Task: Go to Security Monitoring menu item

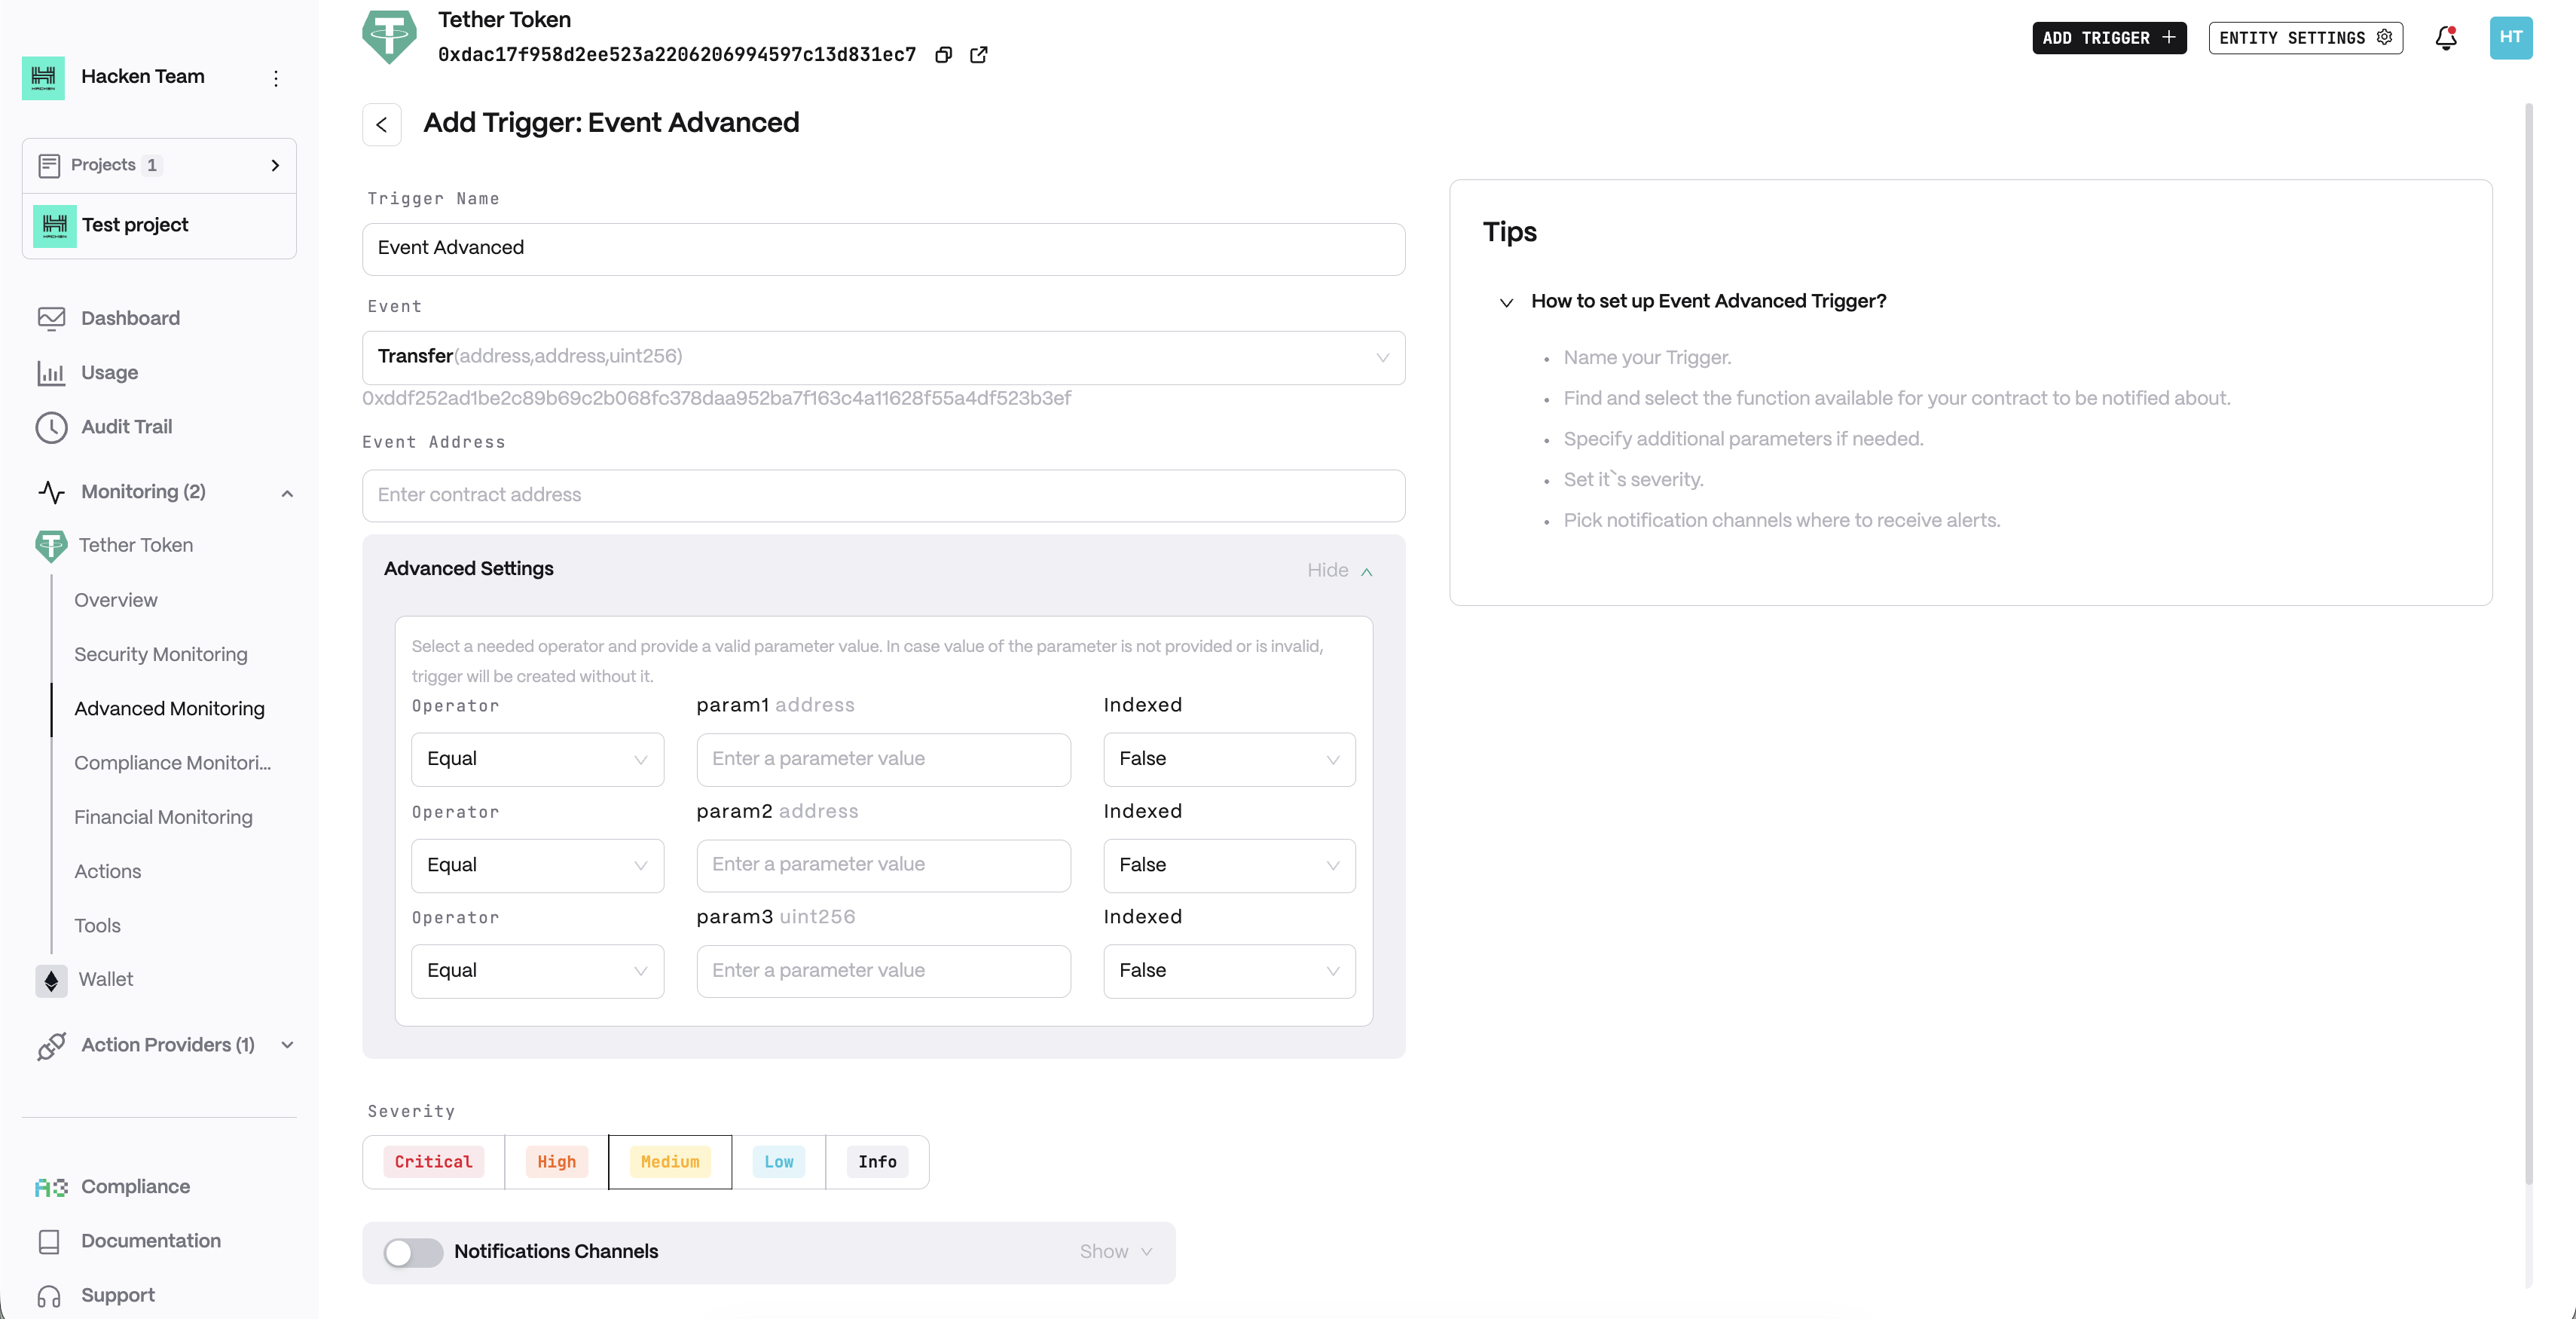Action: pyautogui.click(x=160, y=654)
